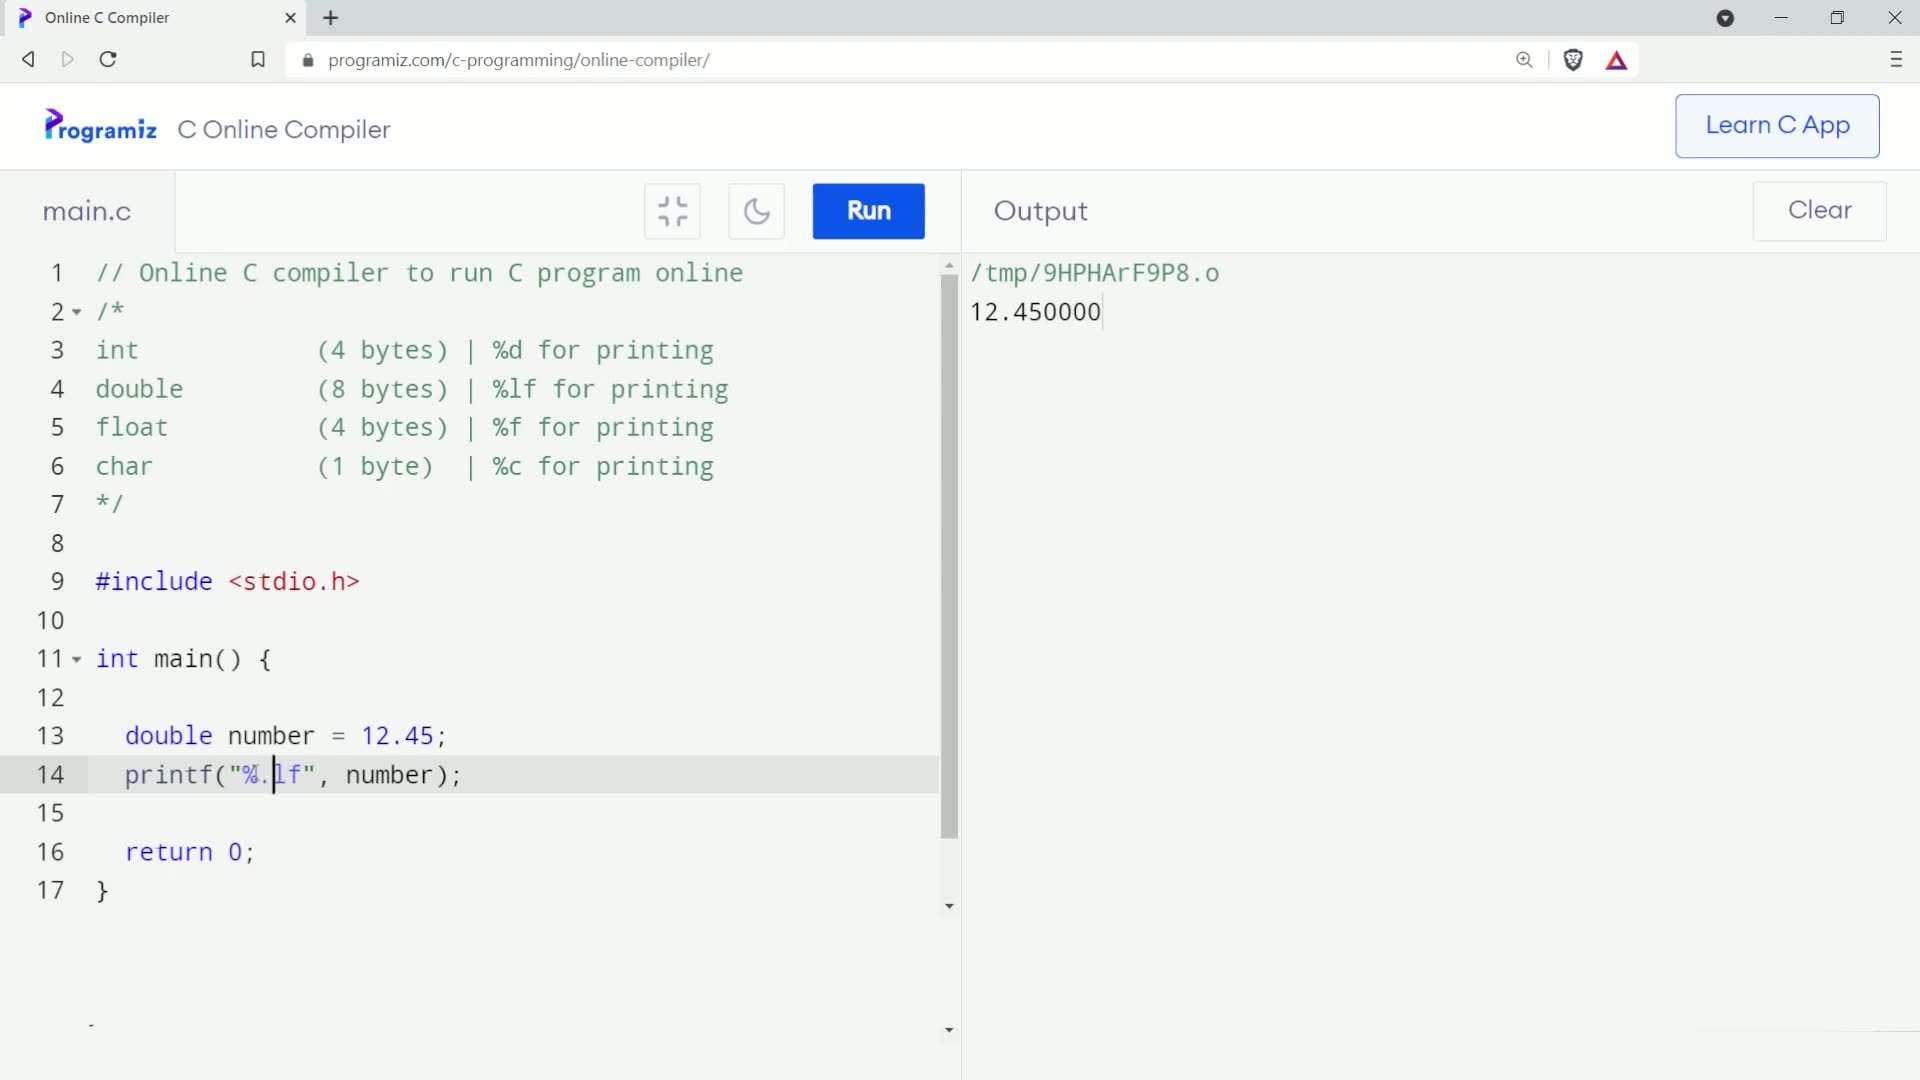The height and width of the screenshot is (1080, 1920).
Task: Open a new browser tab
Action: pyautogui.click(x=331, y=18)
